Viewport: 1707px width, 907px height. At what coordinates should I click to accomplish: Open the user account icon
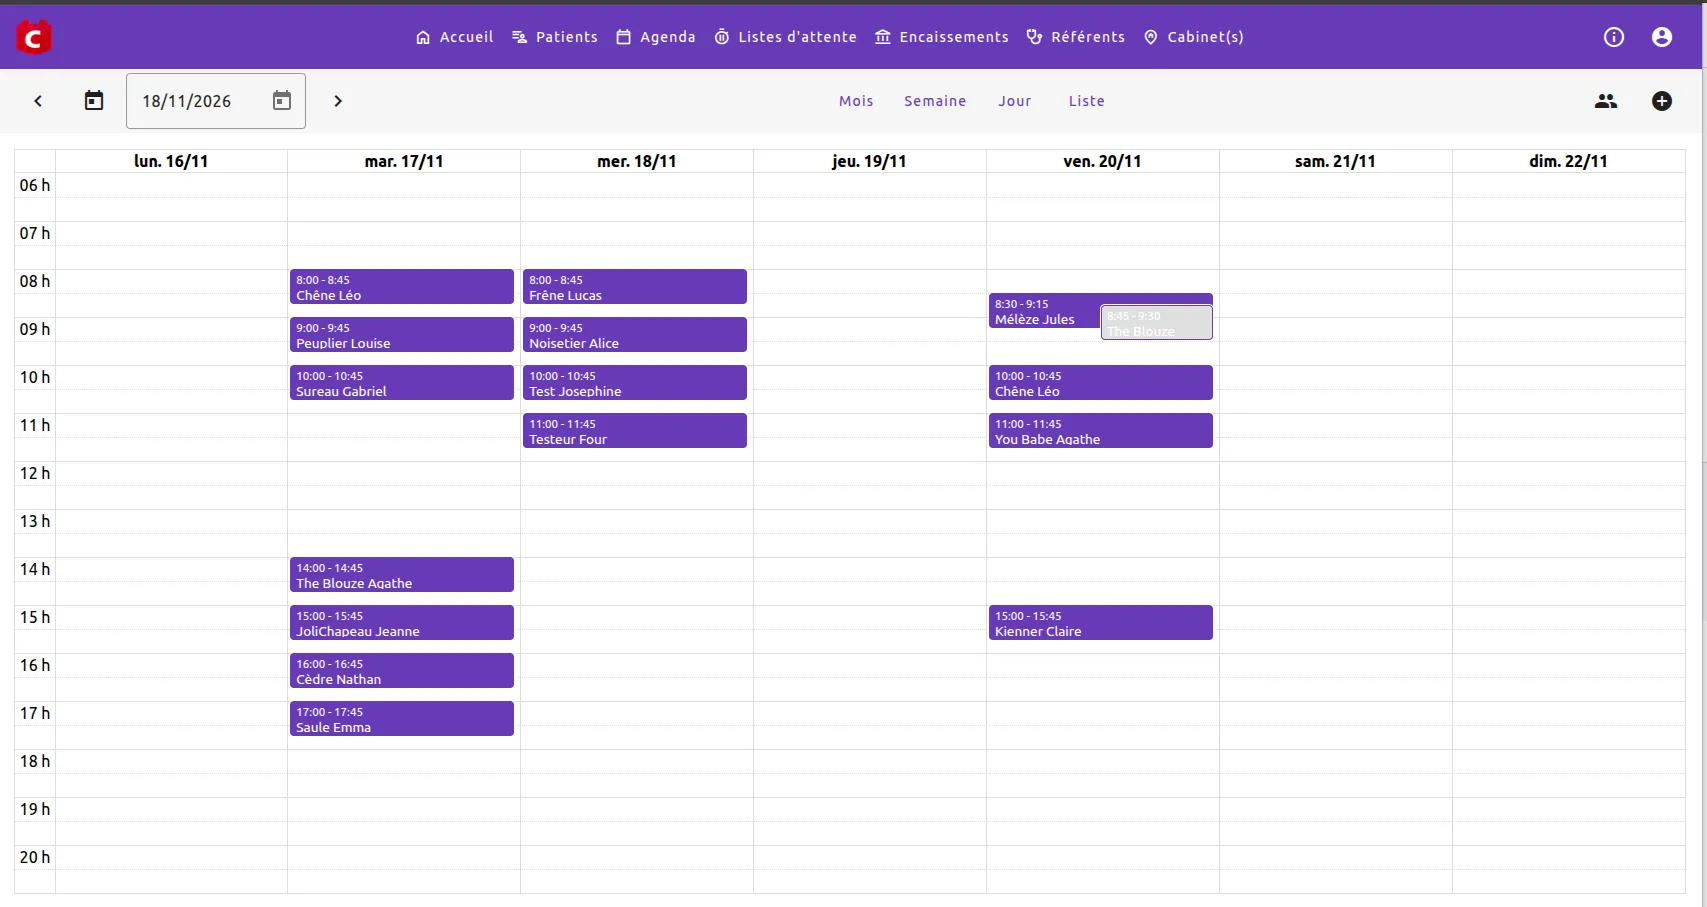click(1662, 37)
